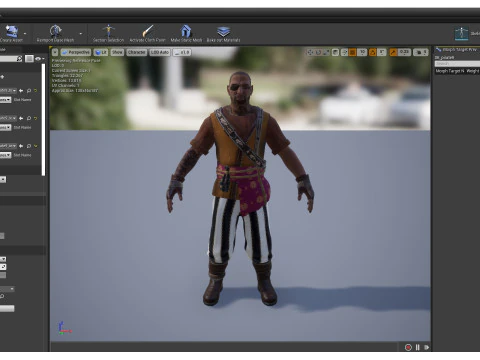The image size is (480, 360).
Task: Browse to third material asset magnifier
Action: click(29, 146)
